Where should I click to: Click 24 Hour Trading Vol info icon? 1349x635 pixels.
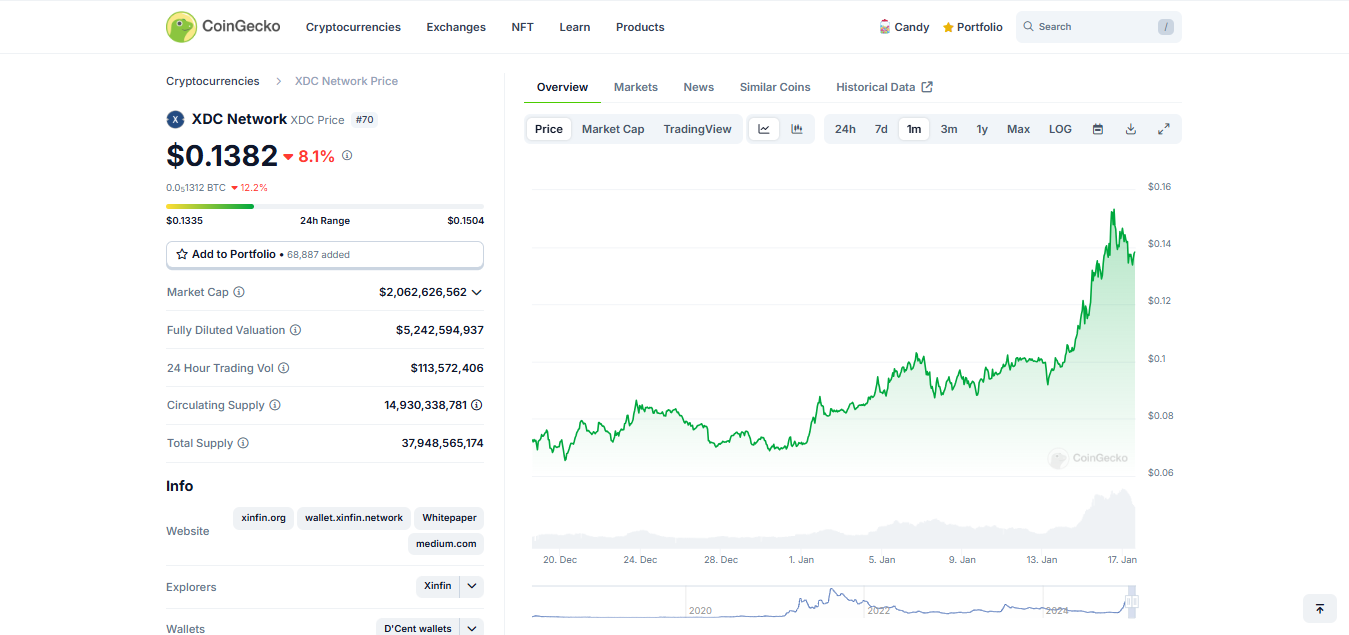tap(284, 368)
